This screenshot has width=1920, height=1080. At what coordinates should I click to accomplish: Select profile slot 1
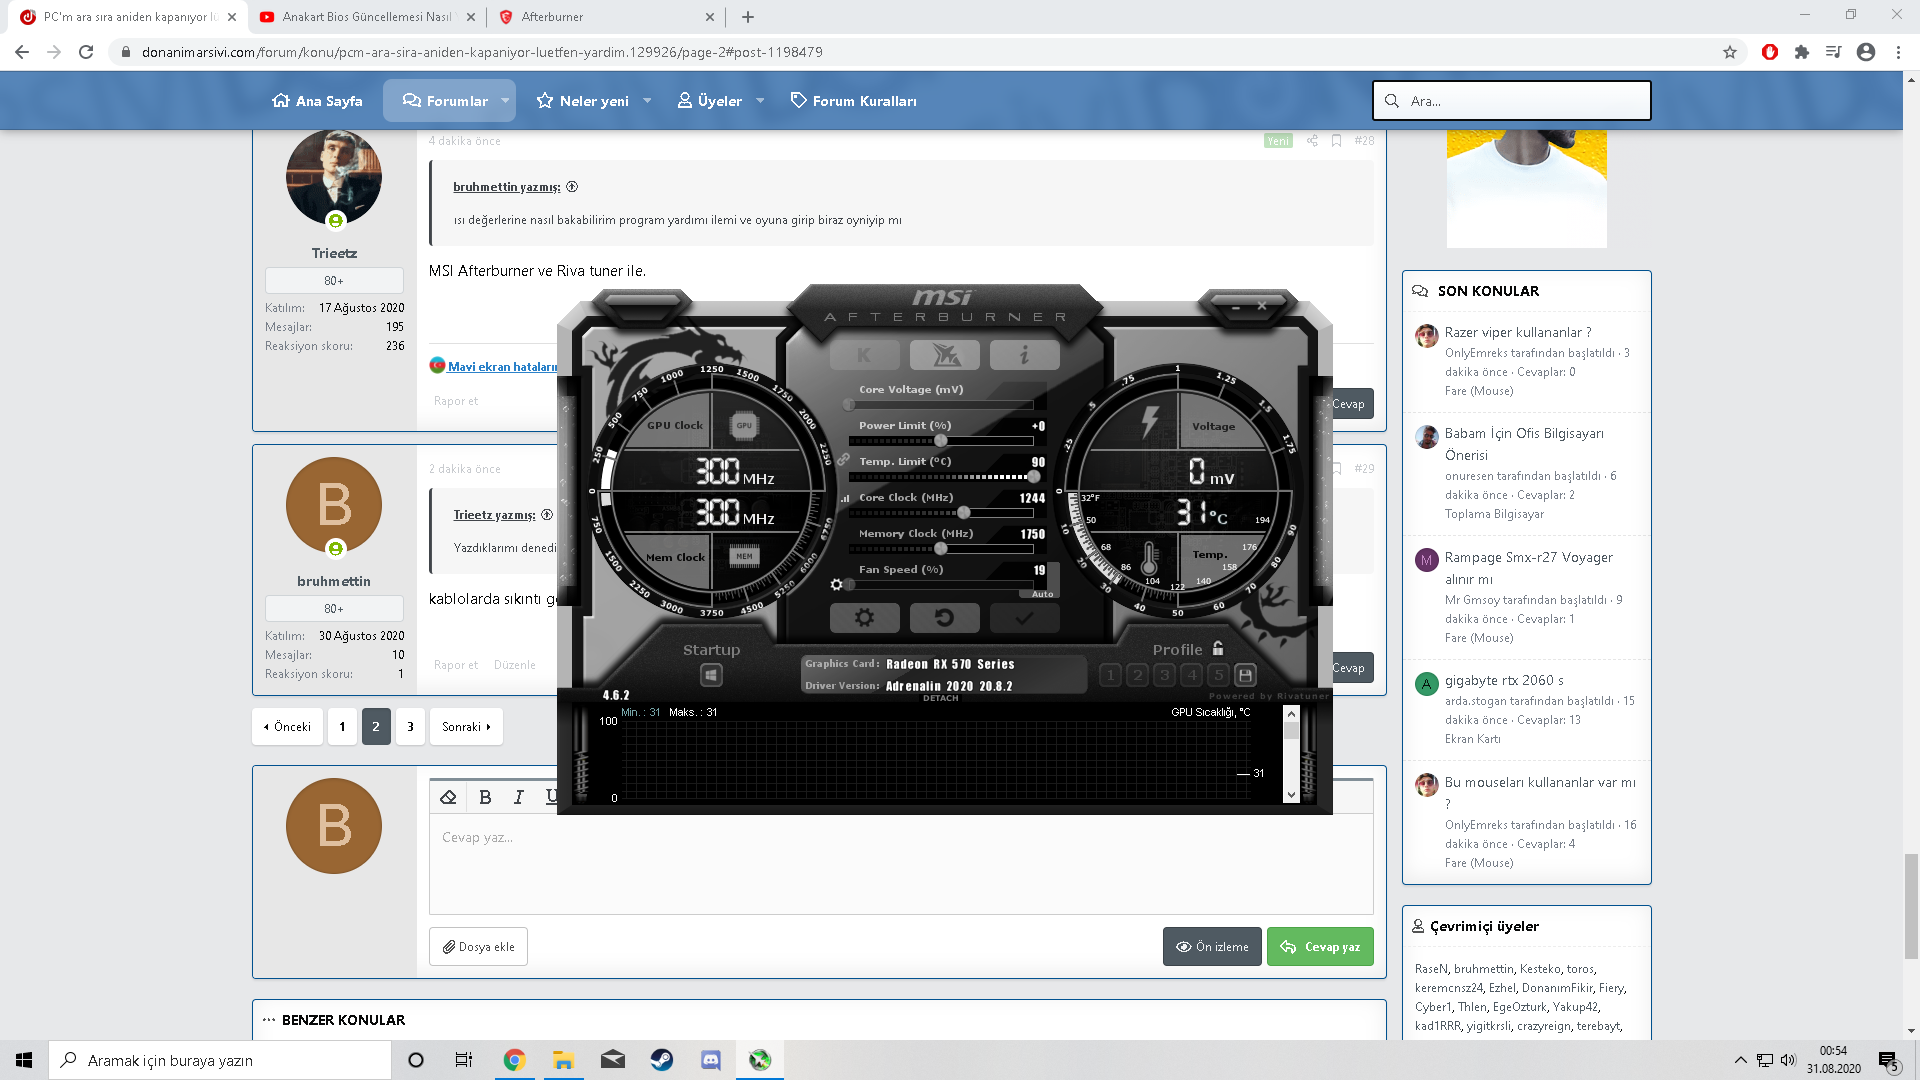coord(1110,675)
